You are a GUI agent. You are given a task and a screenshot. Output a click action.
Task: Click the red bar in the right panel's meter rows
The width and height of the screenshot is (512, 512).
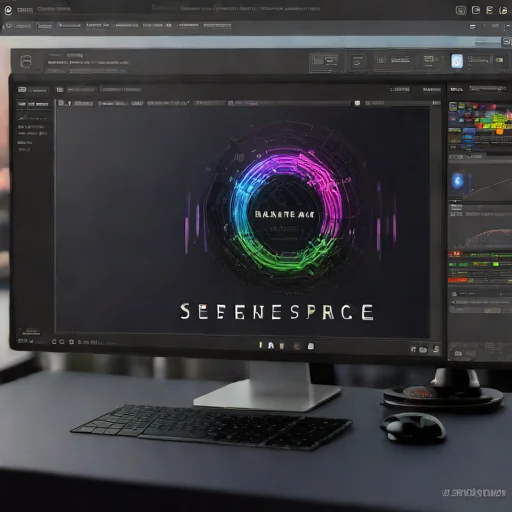pos(457,280)
